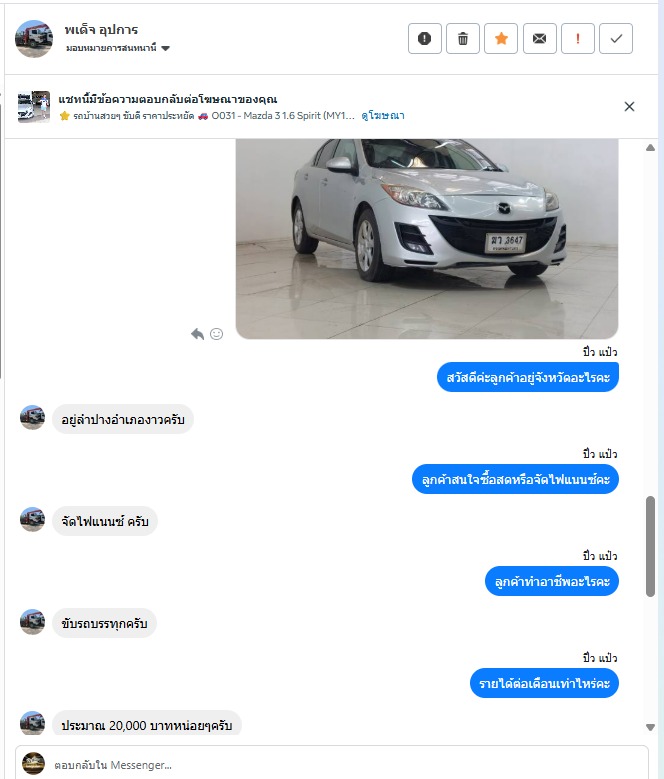
Task: Click the ad thumbnail in the banner
Action: [34, 106]
